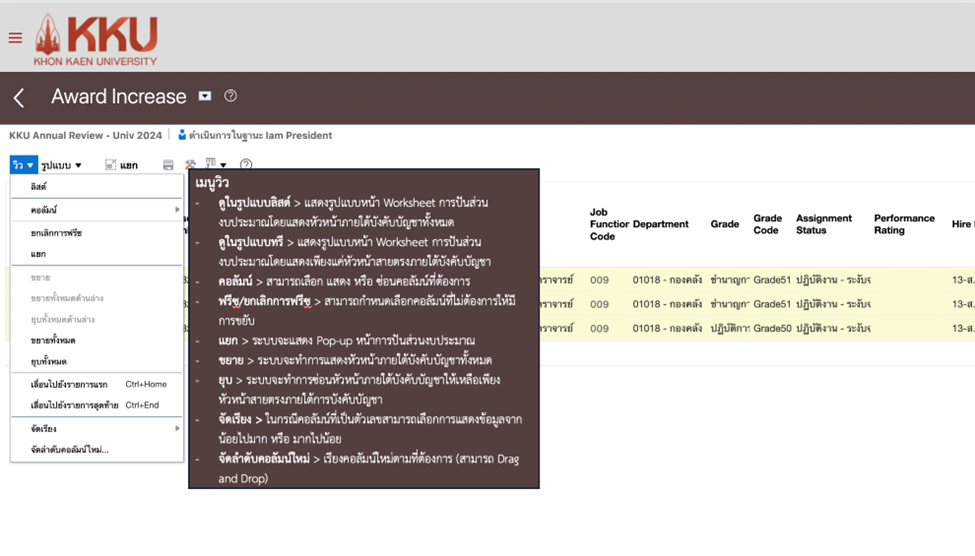Open the column layout dropdown in toolbar
Image resolution: width=975 pixels, height=556 pixels.
point(216,164)
